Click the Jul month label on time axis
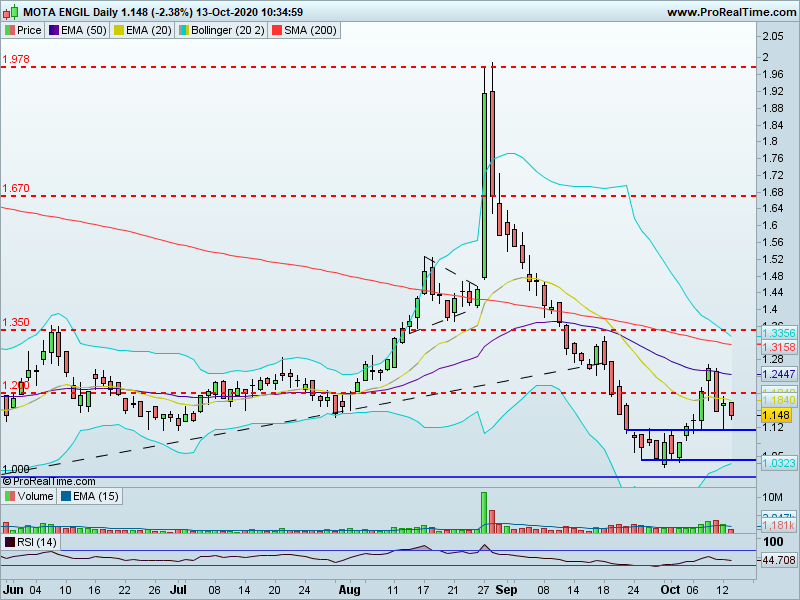Screen dimensions: 800x600 178,590
